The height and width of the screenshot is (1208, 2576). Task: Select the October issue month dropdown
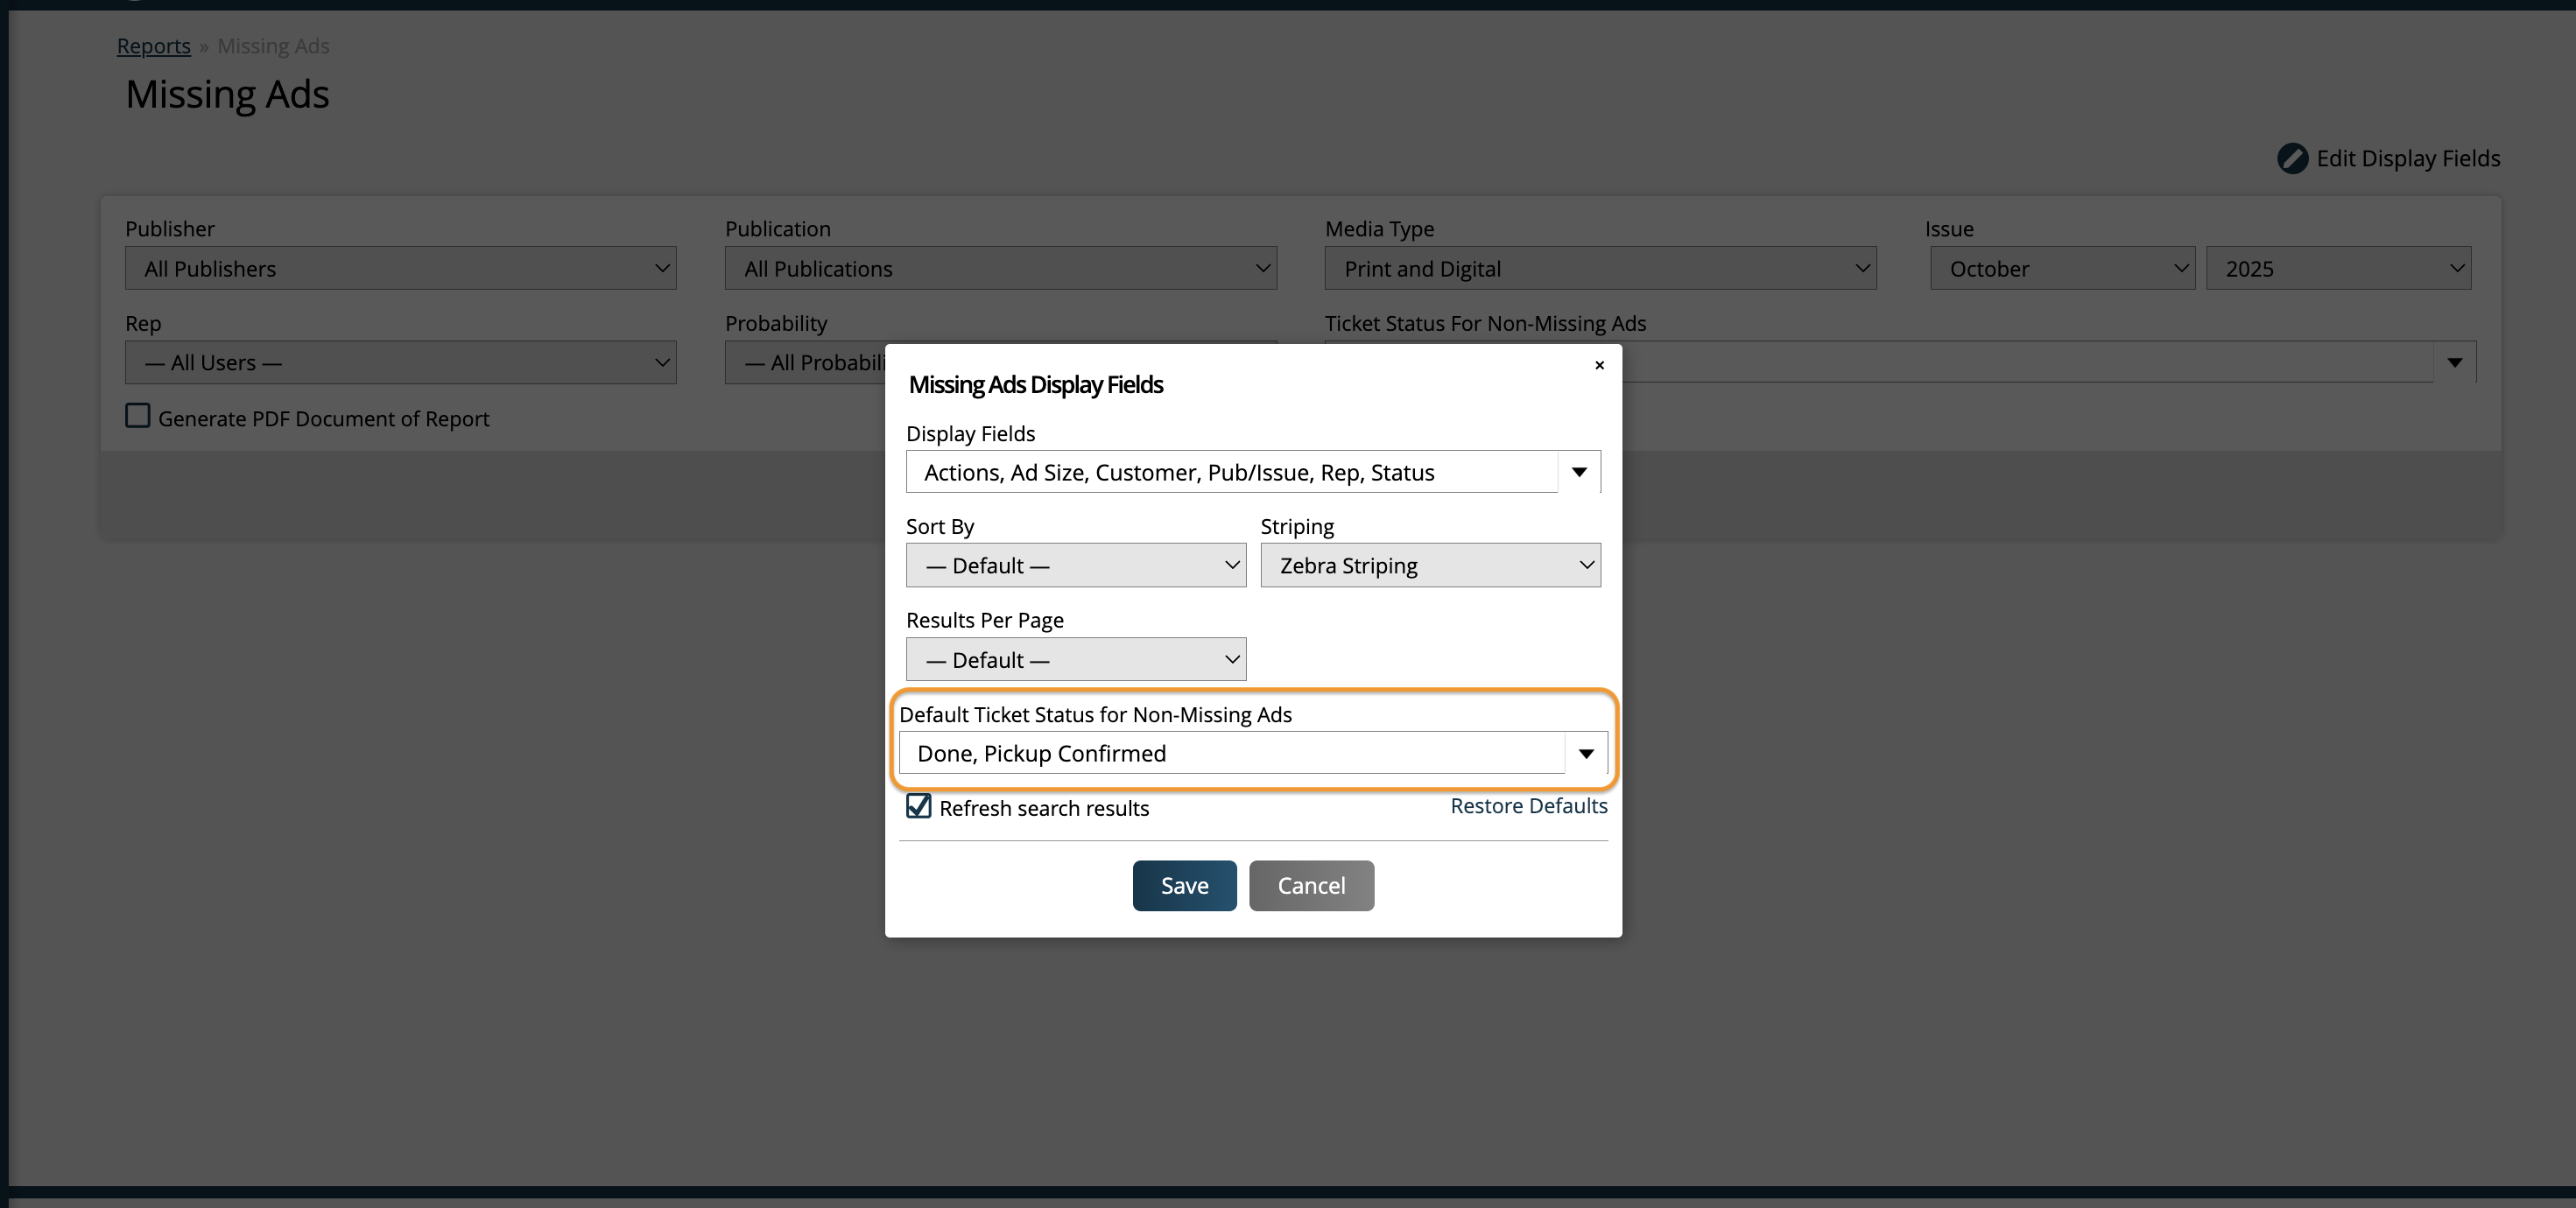click(x=2061, y=268)
